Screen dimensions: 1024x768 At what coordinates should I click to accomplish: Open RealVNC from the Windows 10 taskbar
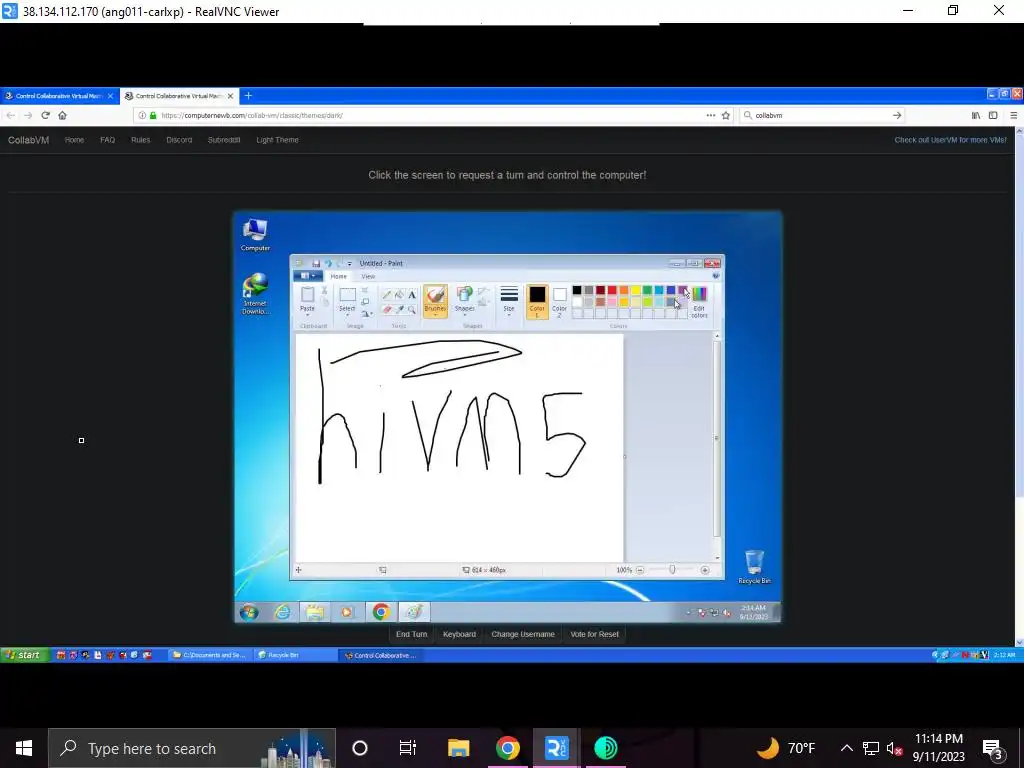pos(556,748)
